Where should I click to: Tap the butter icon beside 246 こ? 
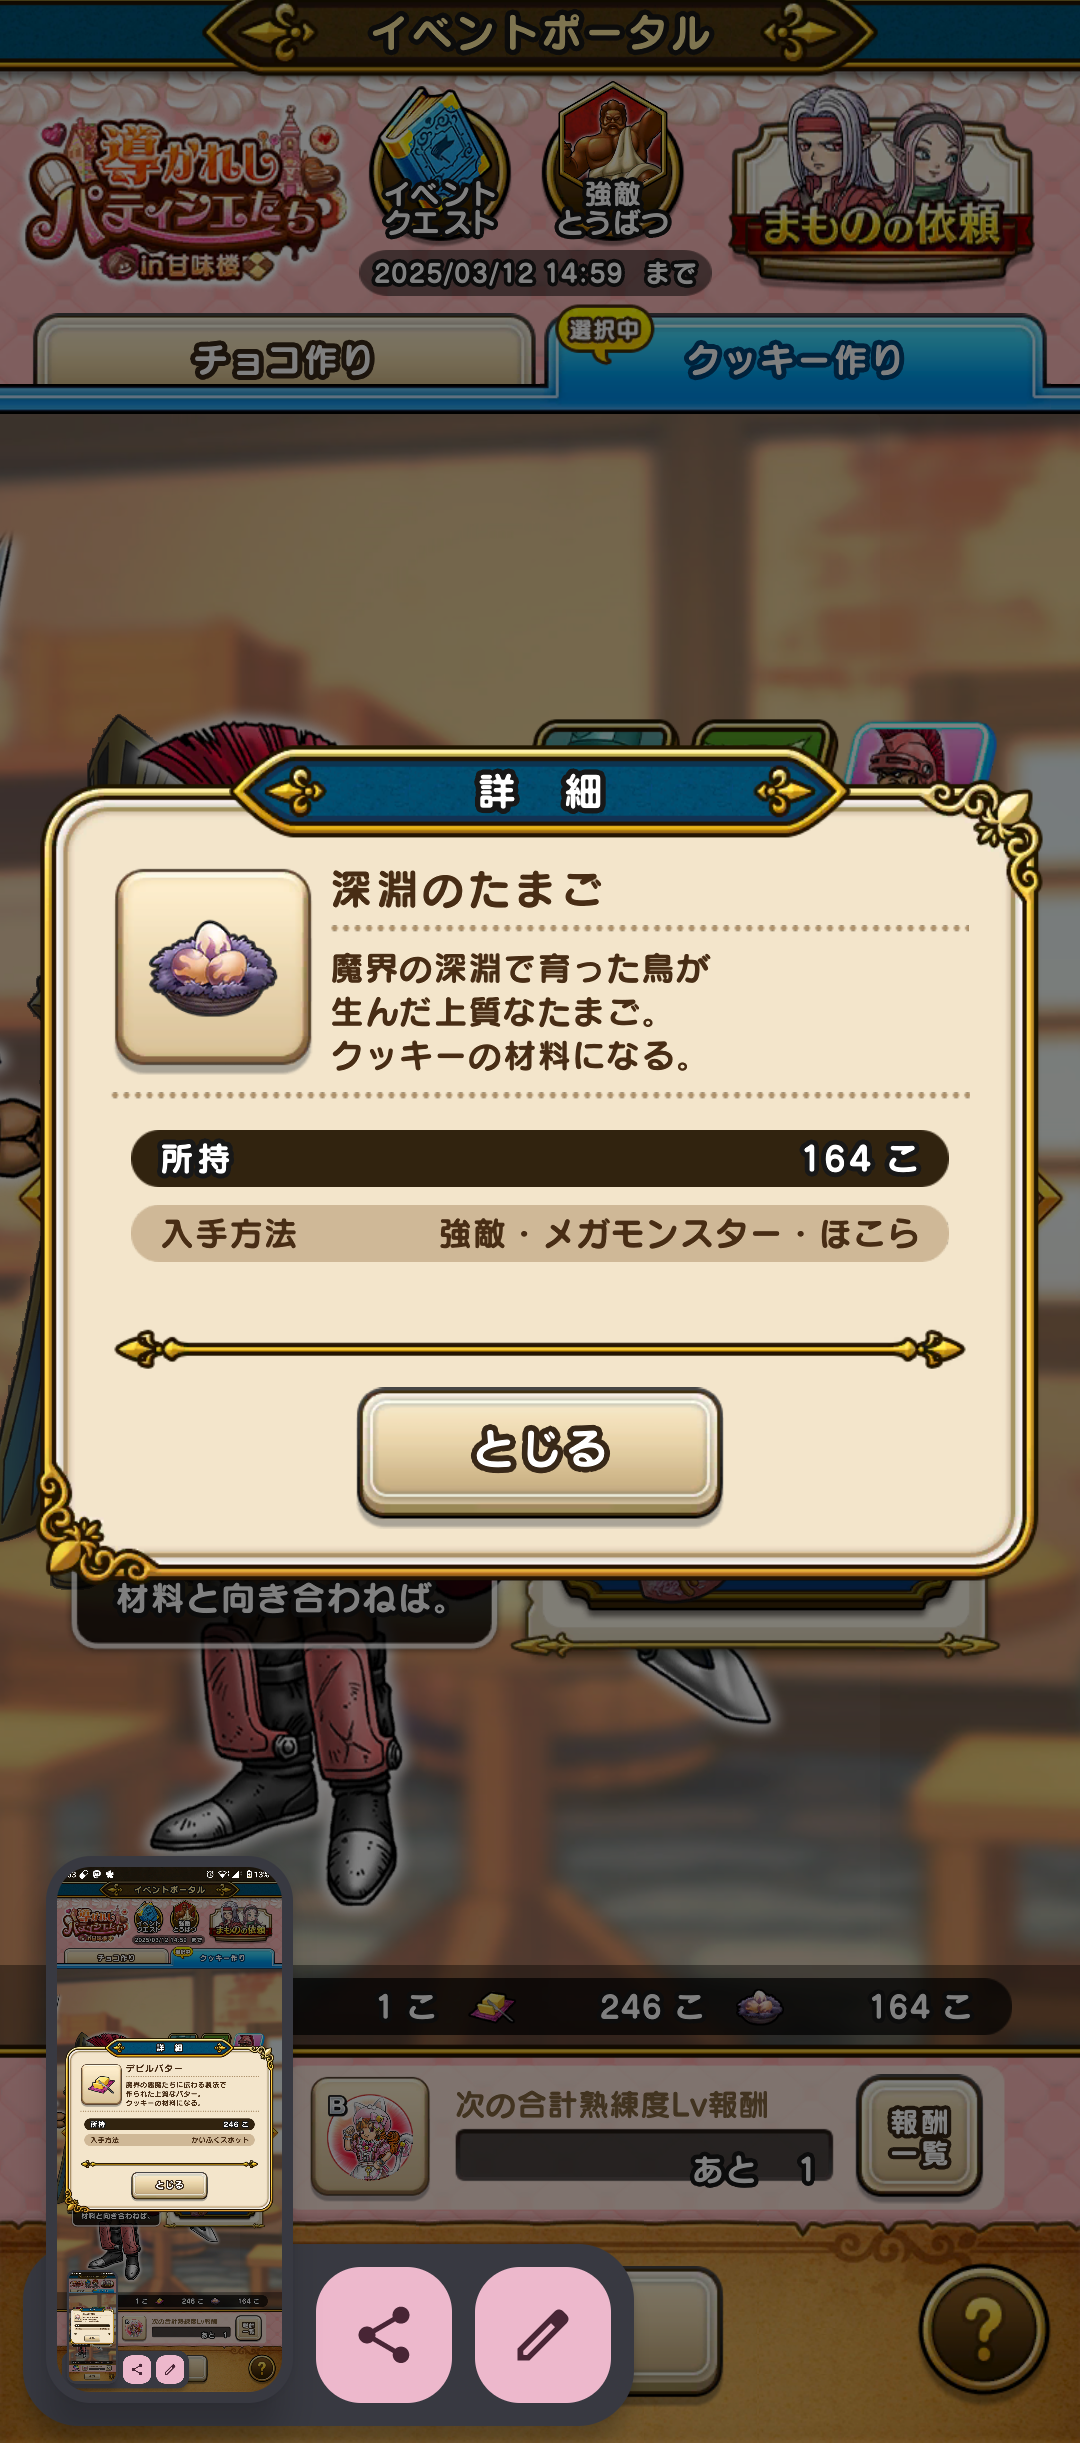coord(492,2006)
